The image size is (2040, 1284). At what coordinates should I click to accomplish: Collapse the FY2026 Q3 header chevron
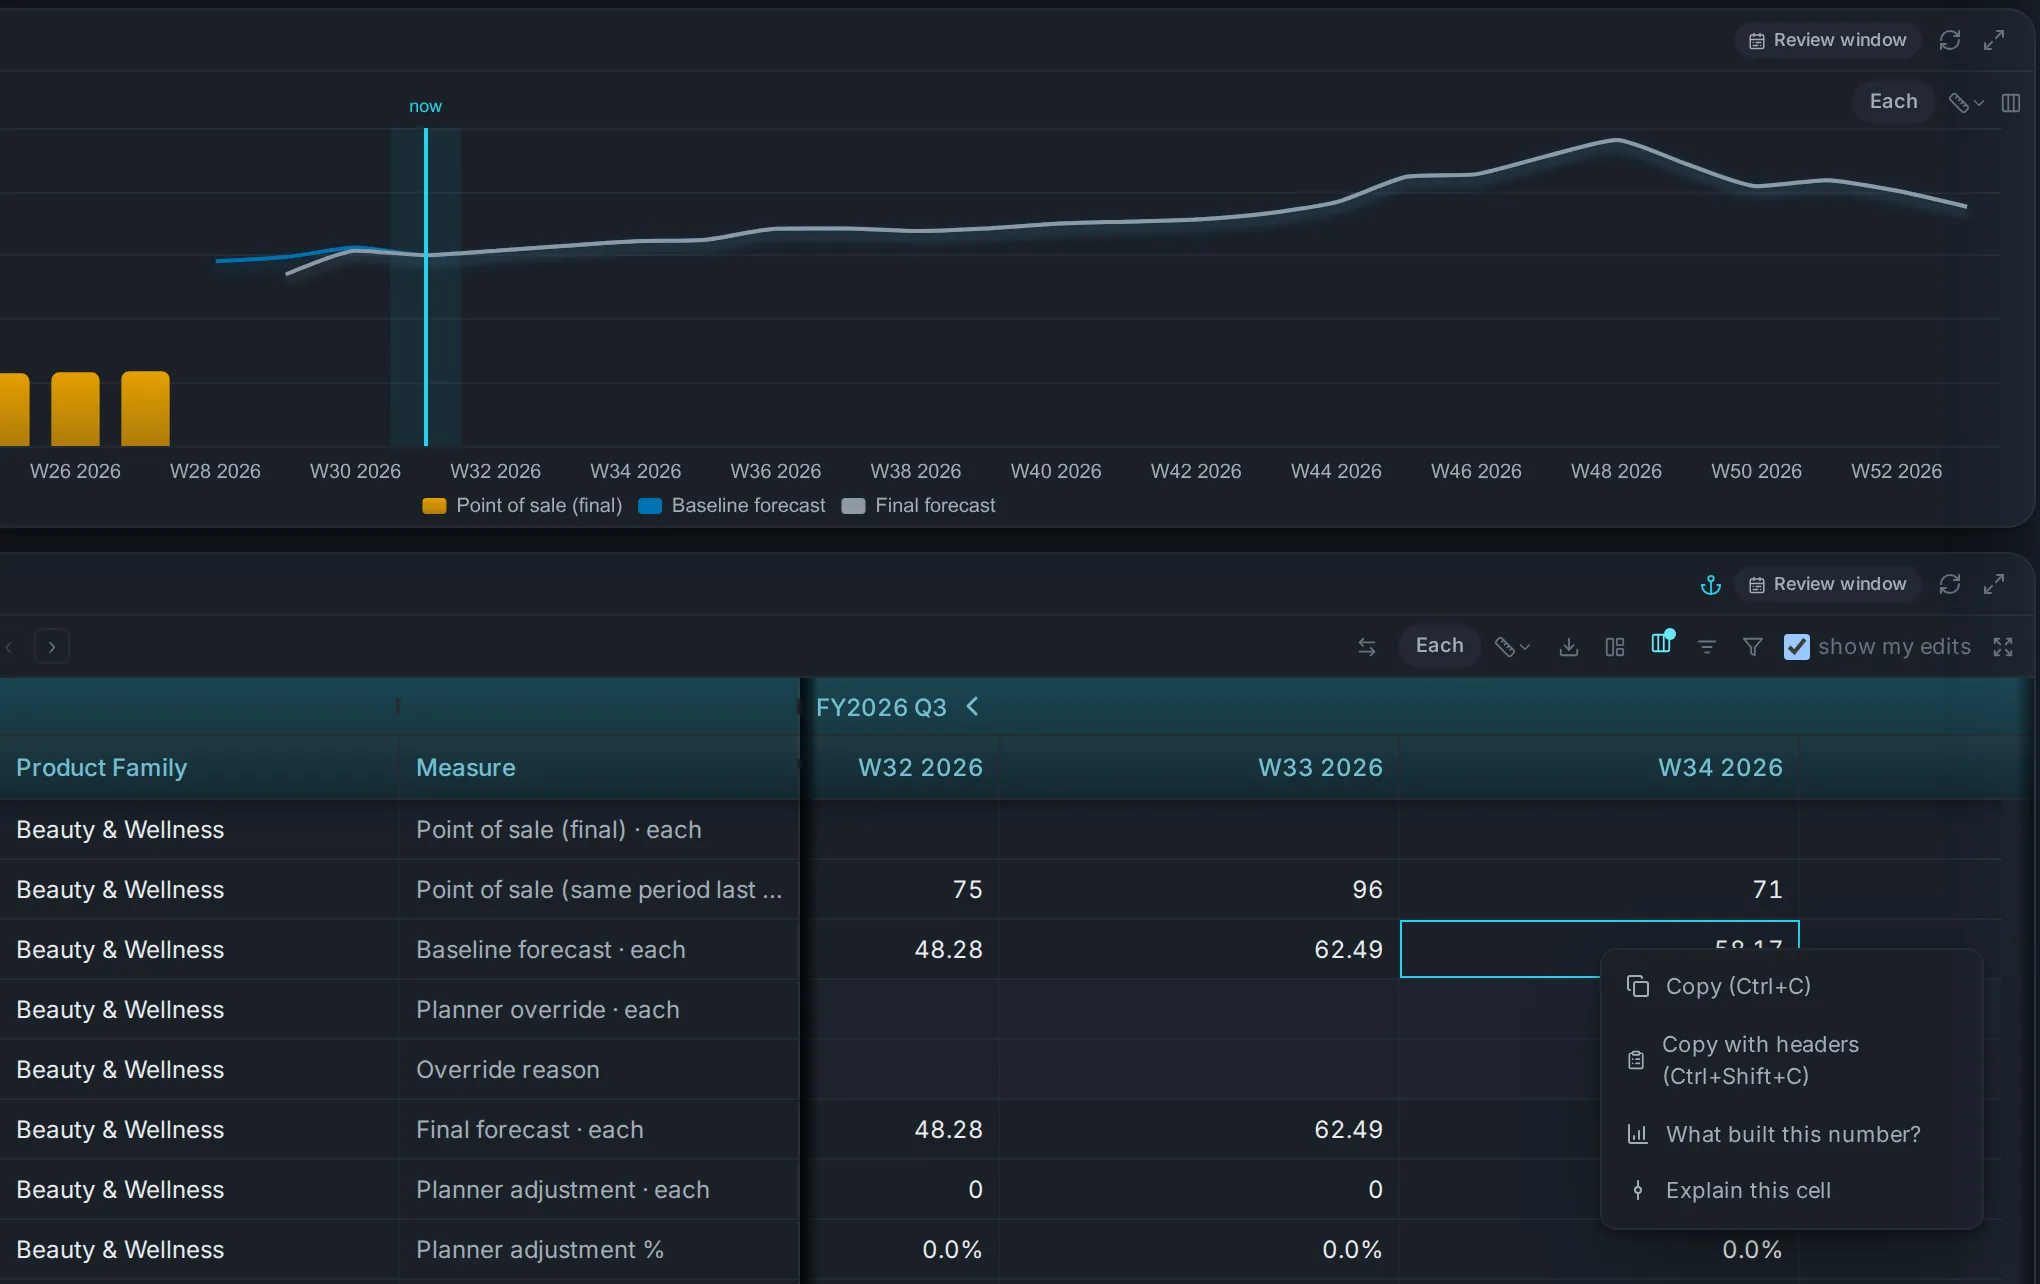coord(973,707)
